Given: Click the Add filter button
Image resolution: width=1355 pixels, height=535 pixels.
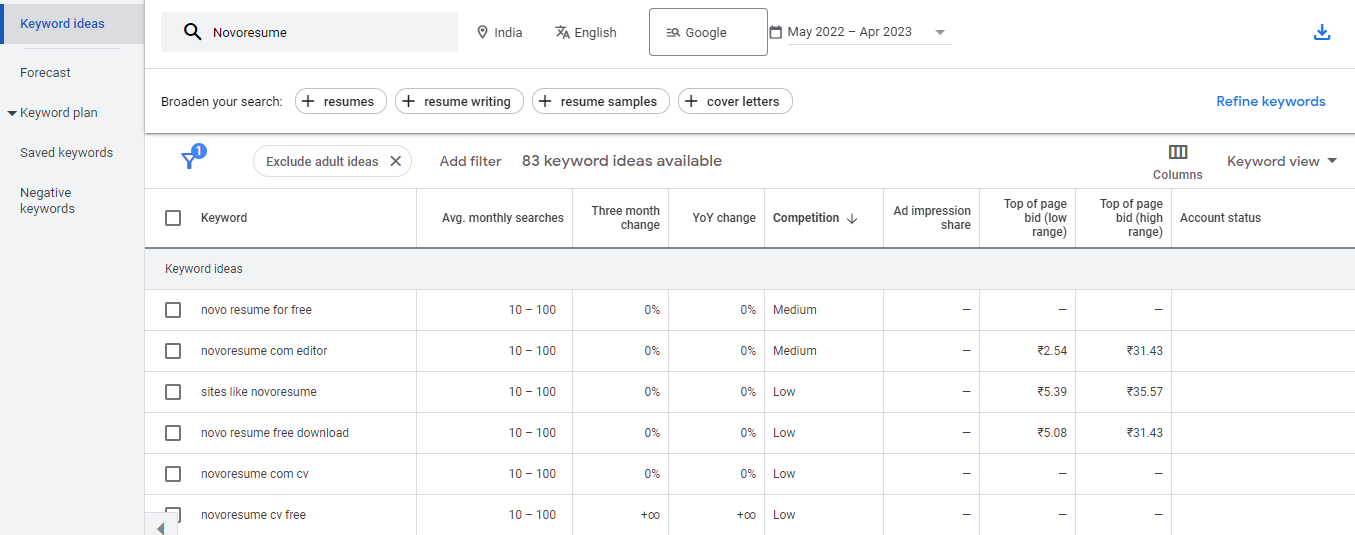Looking at the screenshot, I should click(x=470, y=161).
